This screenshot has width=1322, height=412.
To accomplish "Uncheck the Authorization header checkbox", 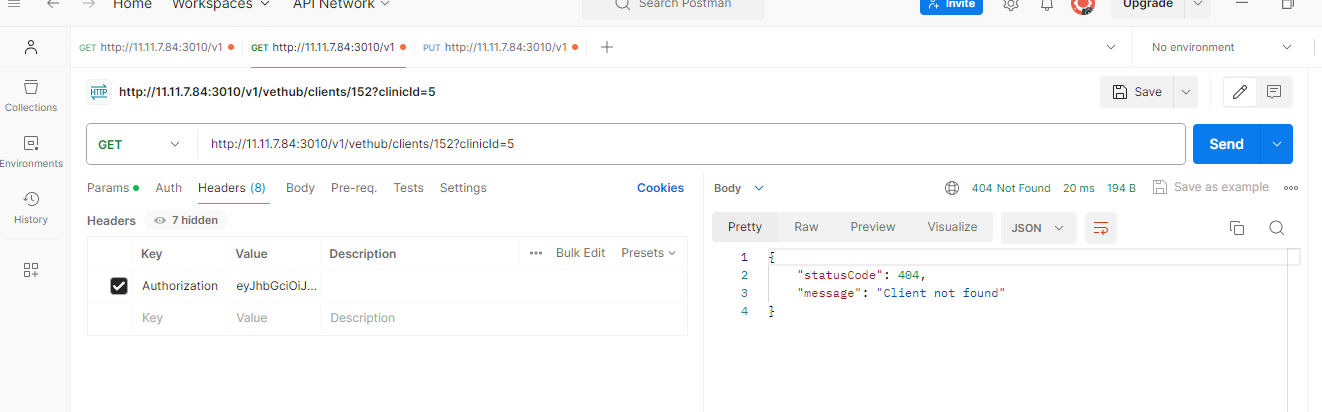I will pyautogui.click(x=119, y=286).
